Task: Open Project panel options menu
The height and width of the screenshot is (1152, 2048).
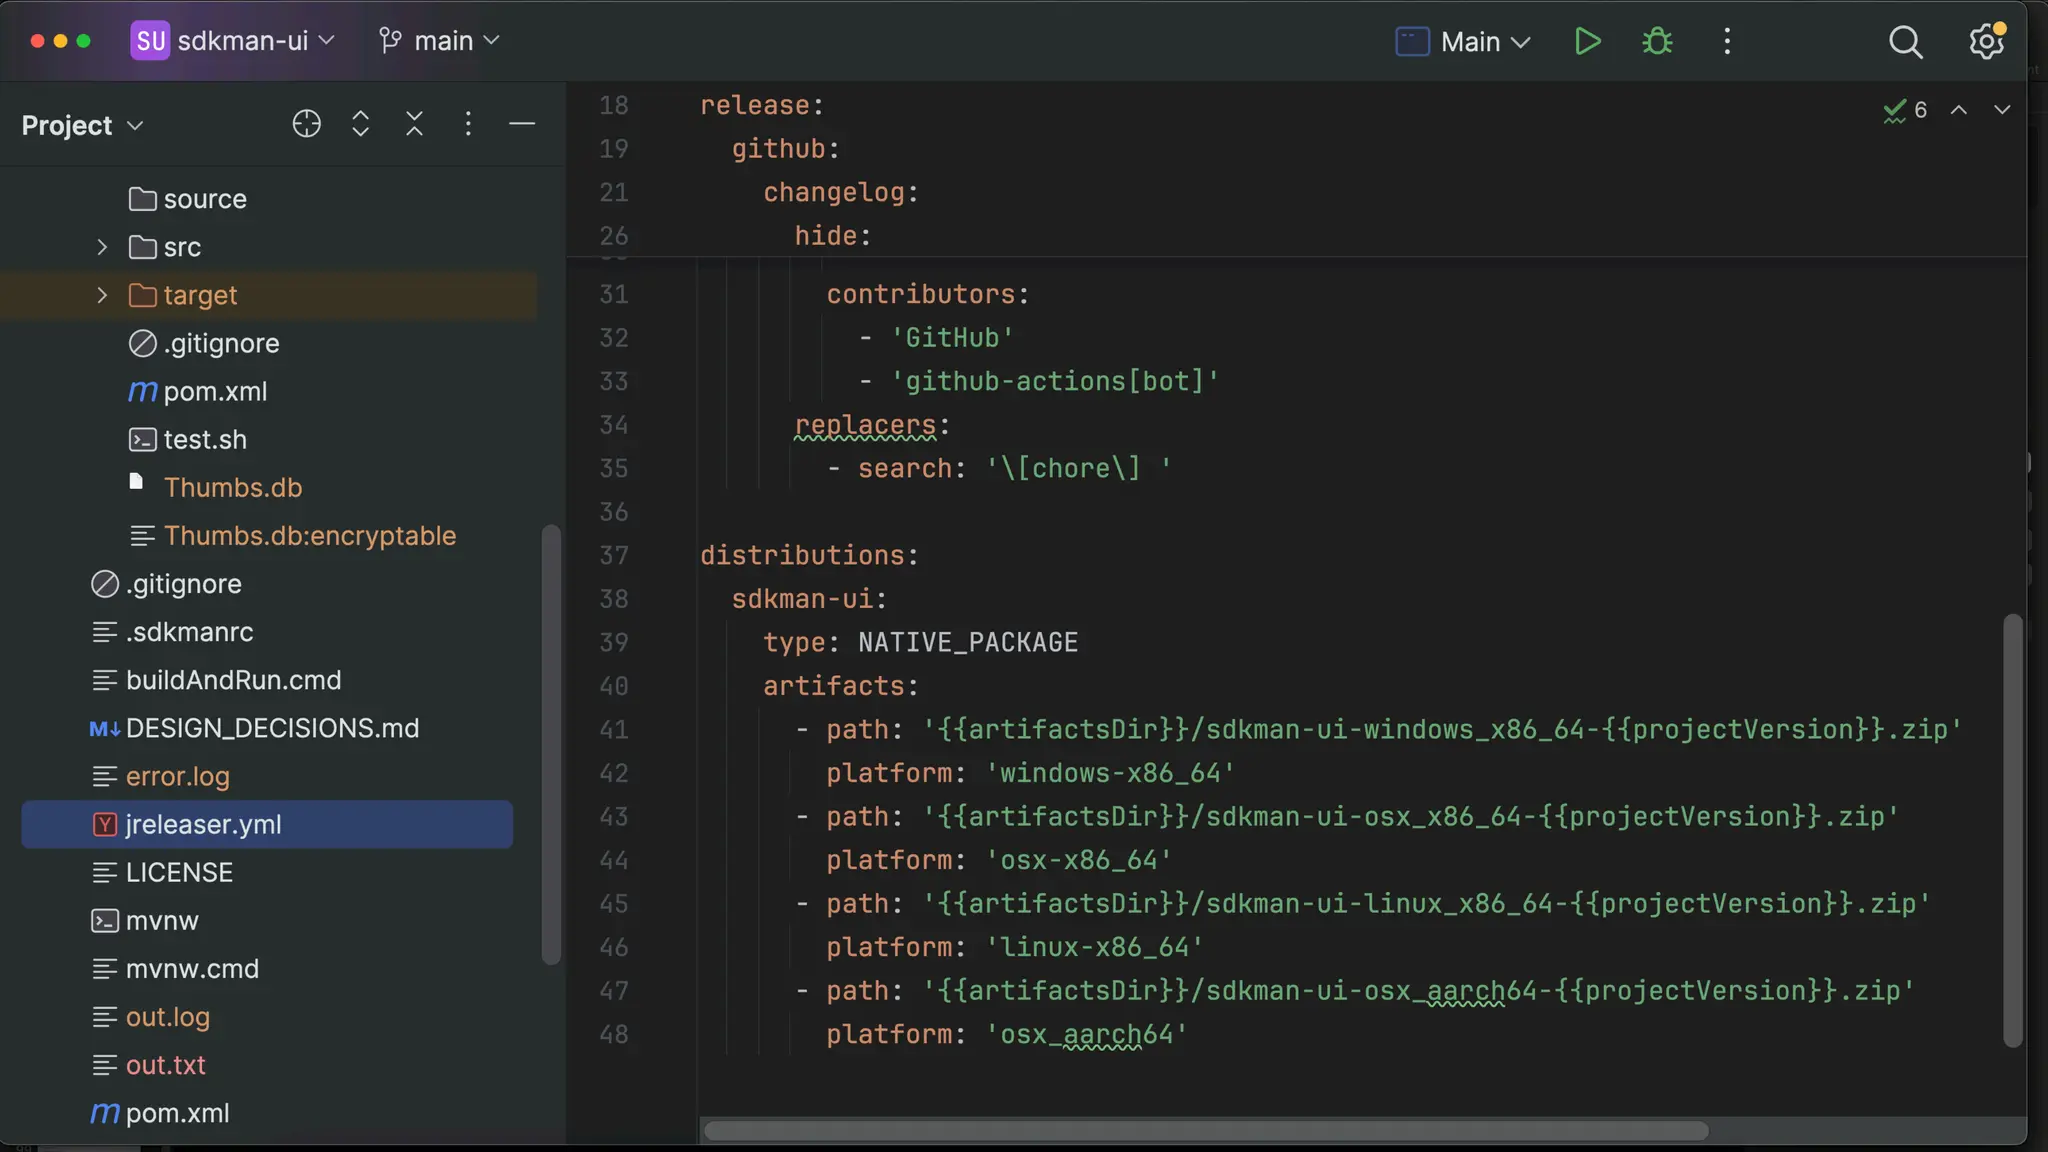Action: [x=468, y=124]
